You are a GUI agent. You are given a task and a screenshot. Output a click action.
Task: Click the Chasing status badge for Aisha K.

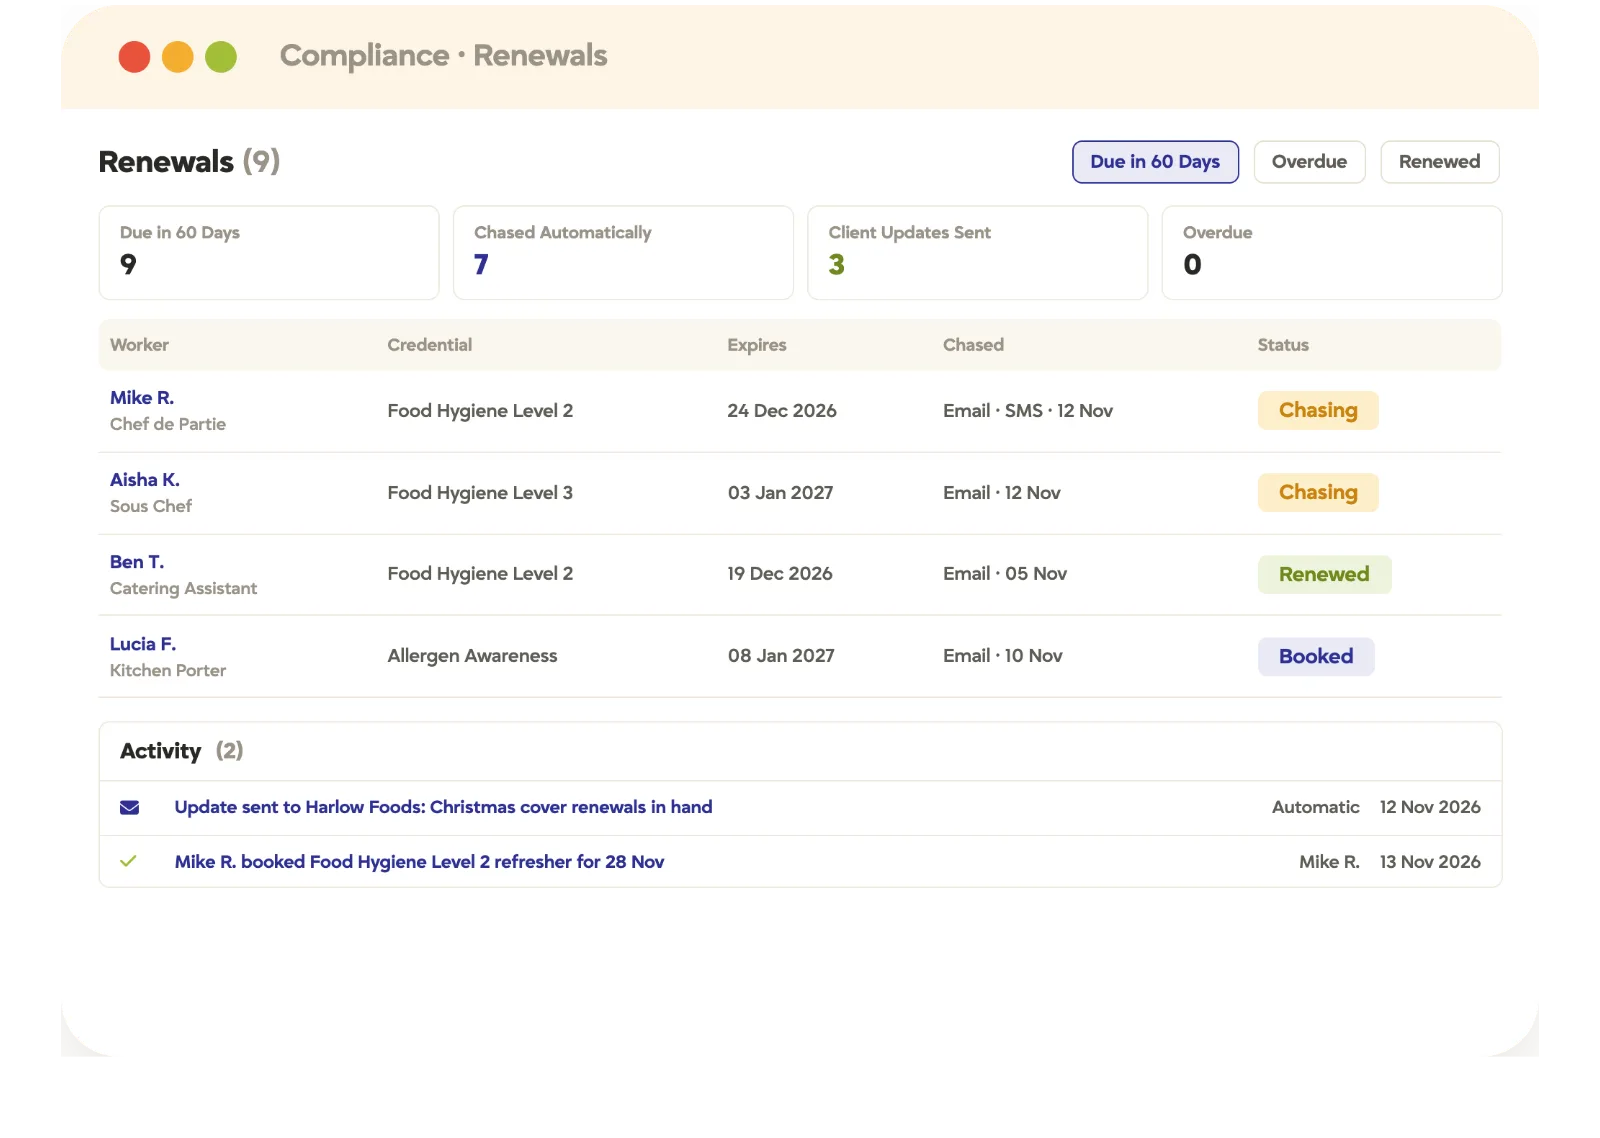coord(1318,493)
